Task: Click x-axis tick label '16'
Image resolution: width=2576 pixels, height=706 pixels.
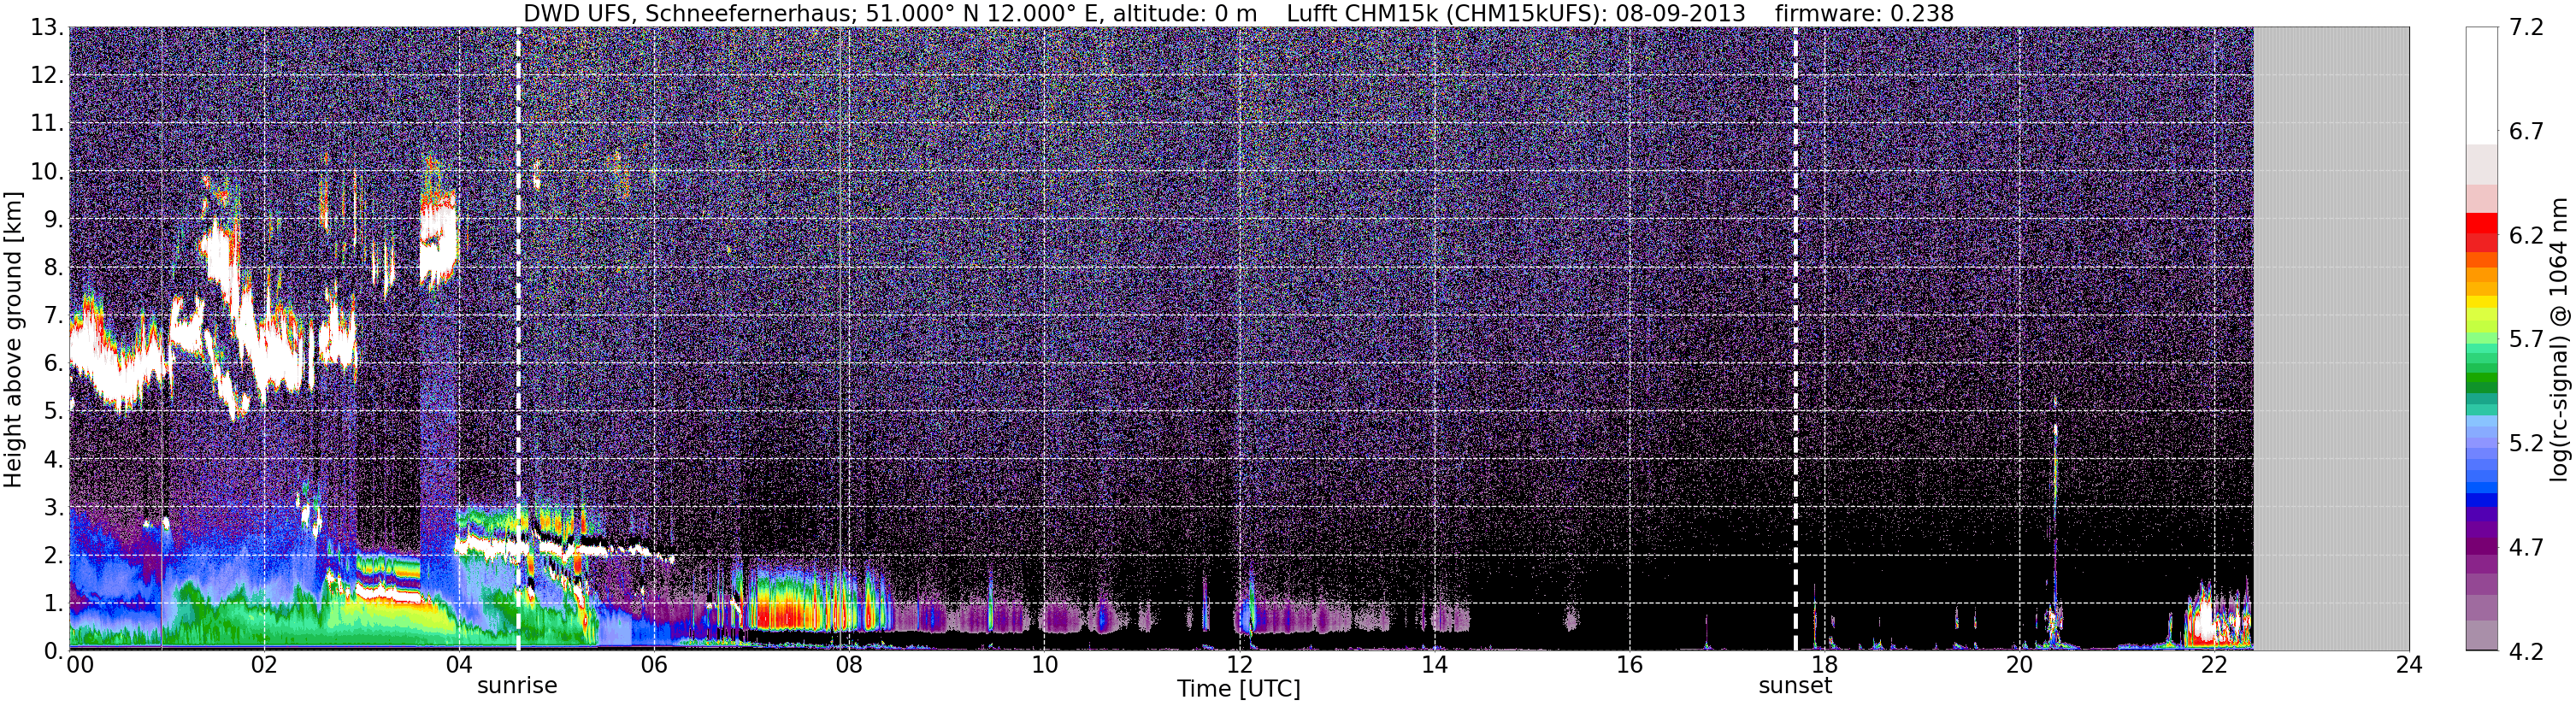Action: [x=1629, y=665]
